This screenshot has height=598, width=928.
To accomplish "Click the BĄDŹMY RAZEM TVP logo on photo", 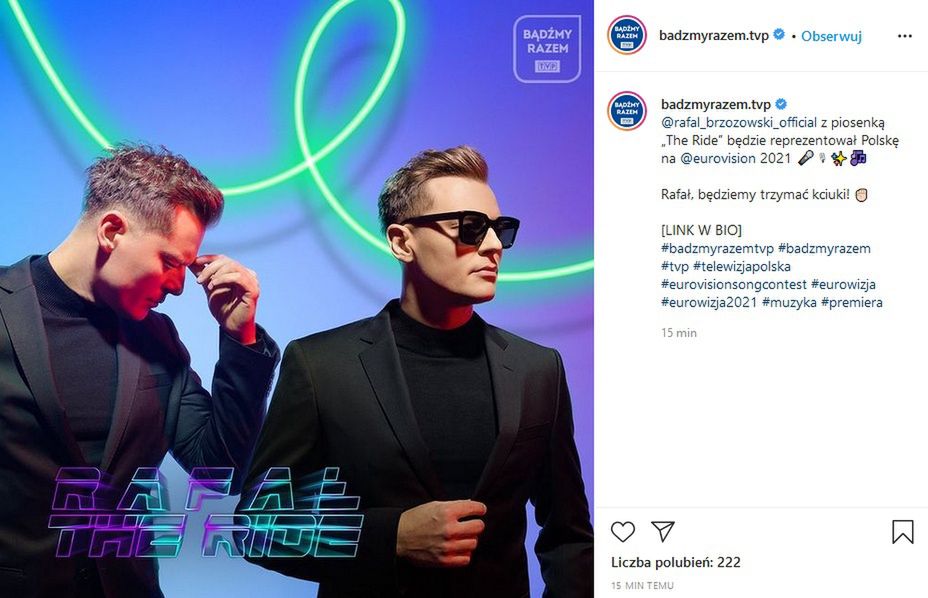I will [x=547, y=49].
